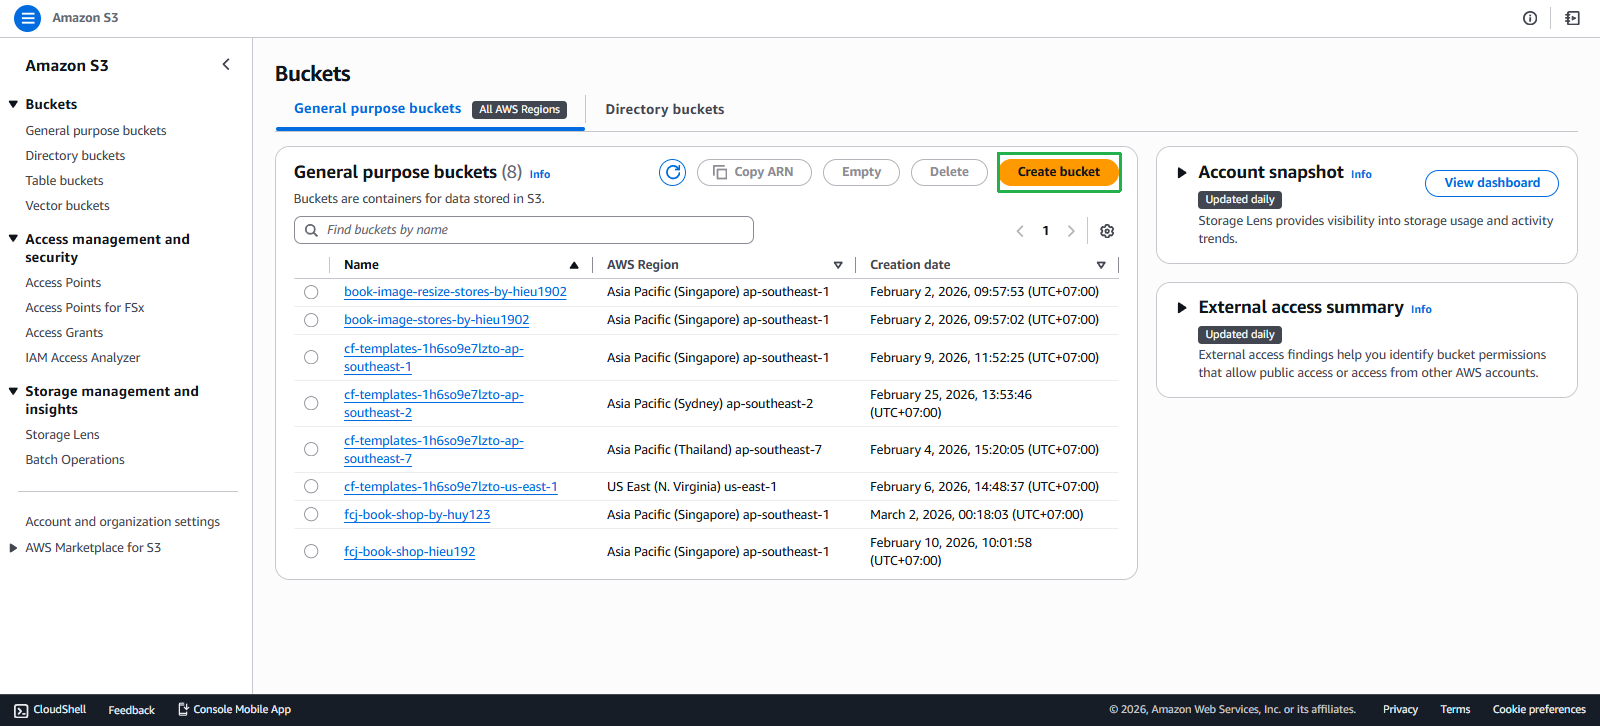Select fcj-book-shop-hieu192 radio button

pyautogui.click(x=311, y=551)
